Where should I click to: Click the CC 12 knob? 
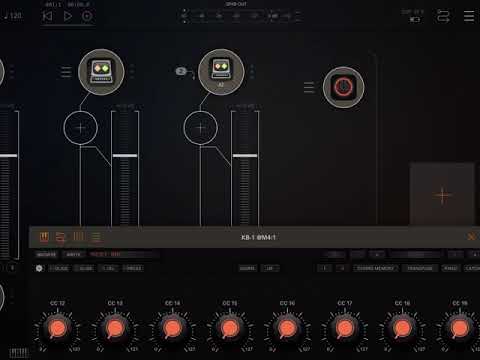tap(58, 328)
